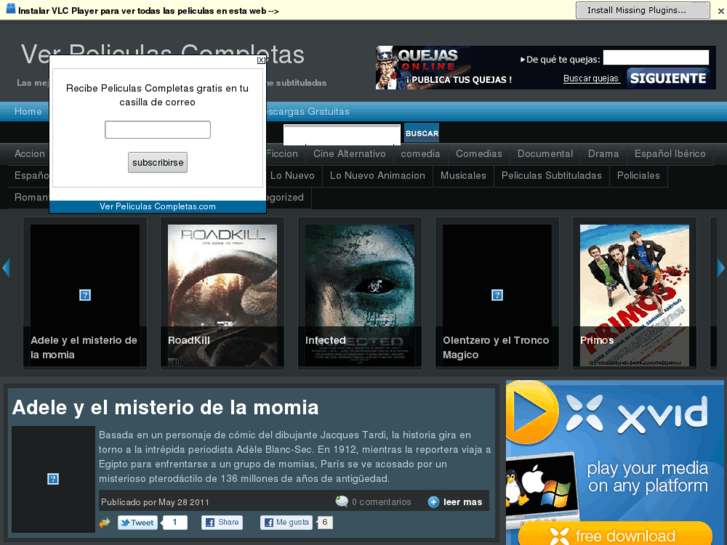
Task: Select the Musicales category
Action: point(463,175)
